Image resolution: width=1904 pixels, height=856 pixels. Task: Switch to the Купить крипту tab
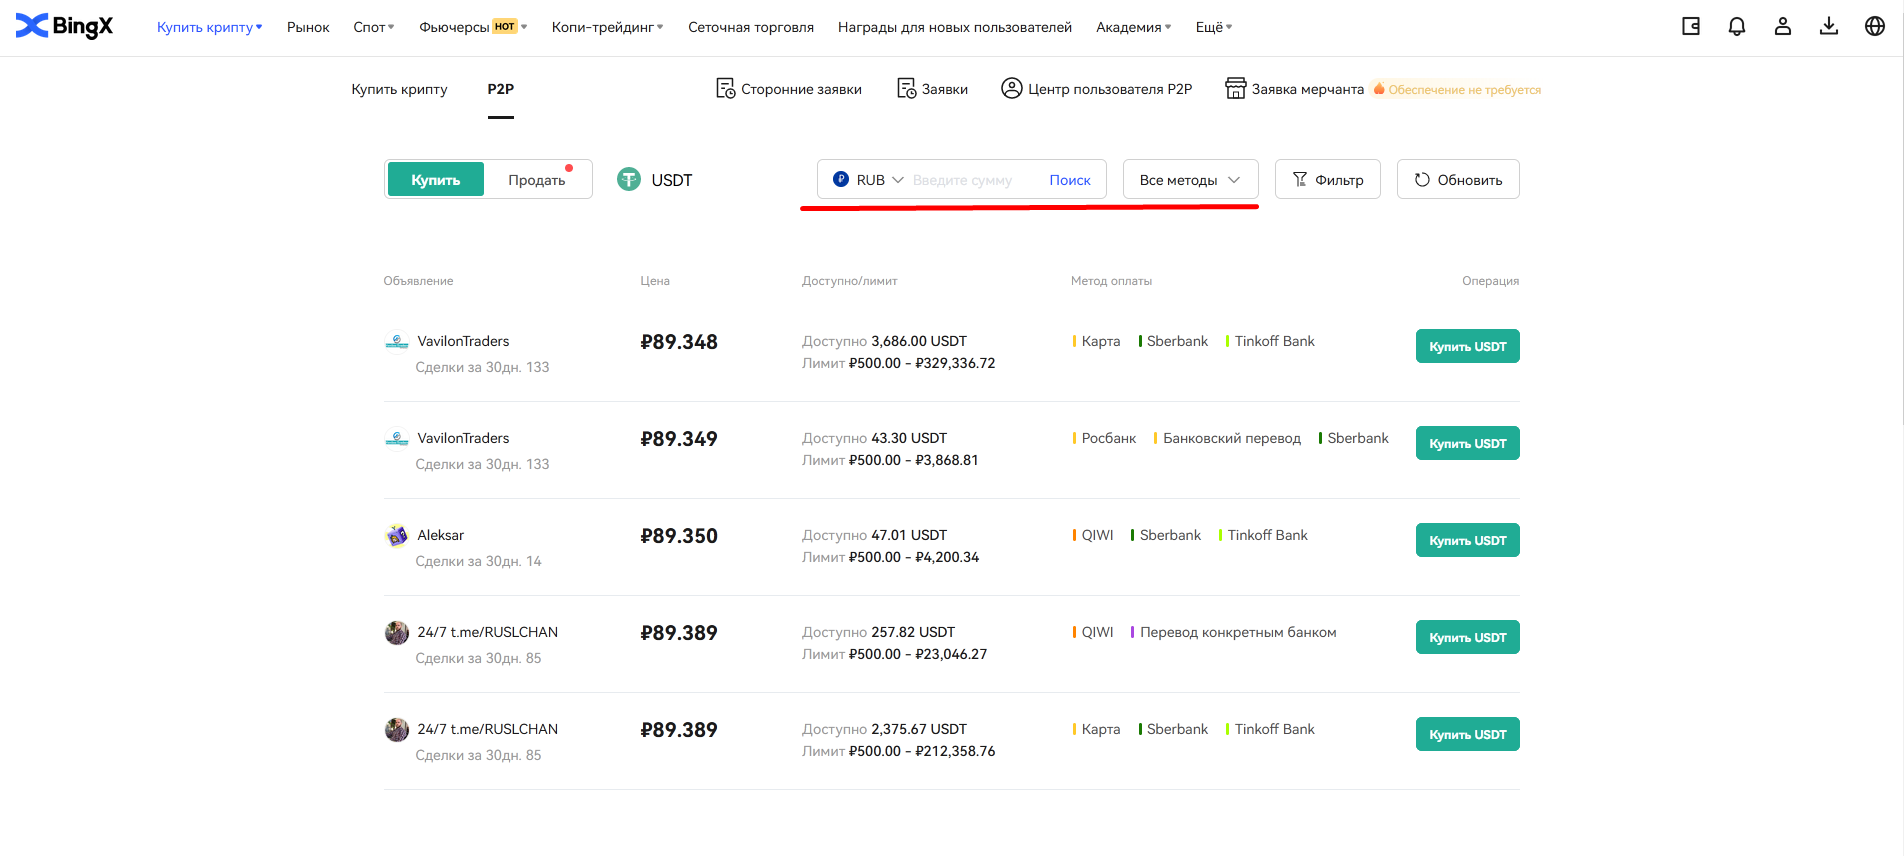click(x=399, y=89)
